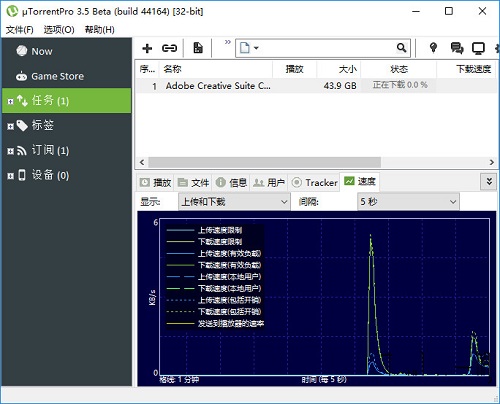500x404 pixels.
Task: Expand the 任务 (1) tree node
Action: 10,101
